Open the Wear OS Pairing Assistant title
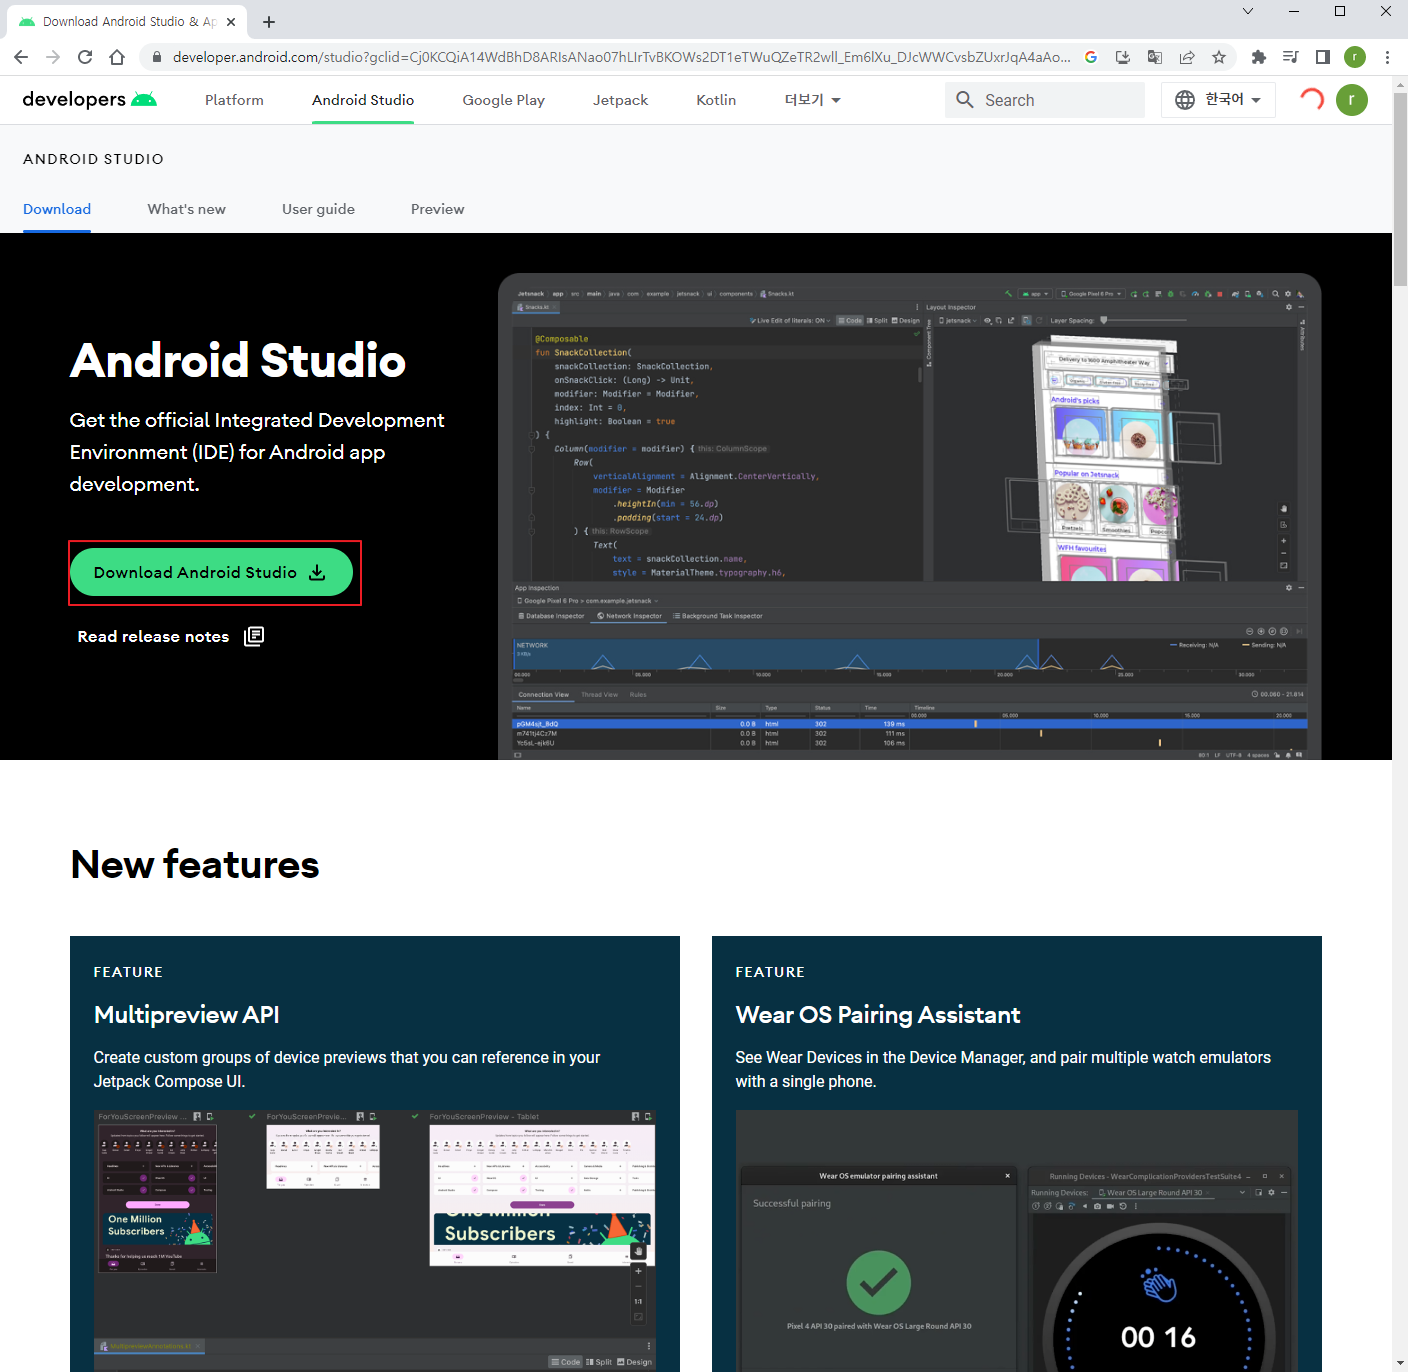1408x1372 pixels. pos(877,1015)
